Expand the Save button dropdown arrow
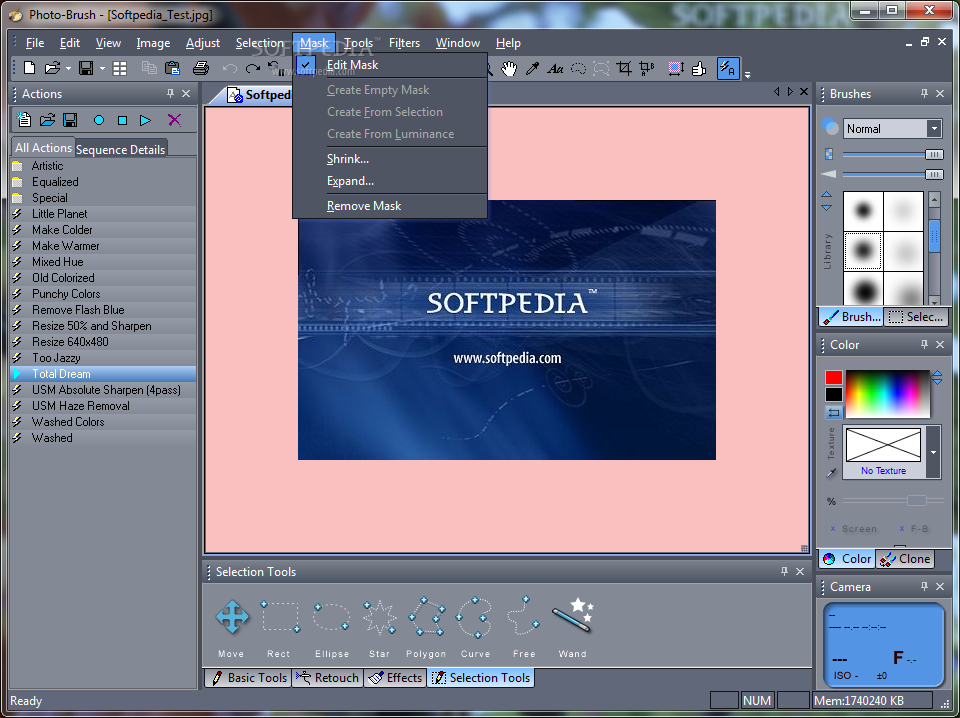This screenshot has width=960, height=718. coord(102,69)
